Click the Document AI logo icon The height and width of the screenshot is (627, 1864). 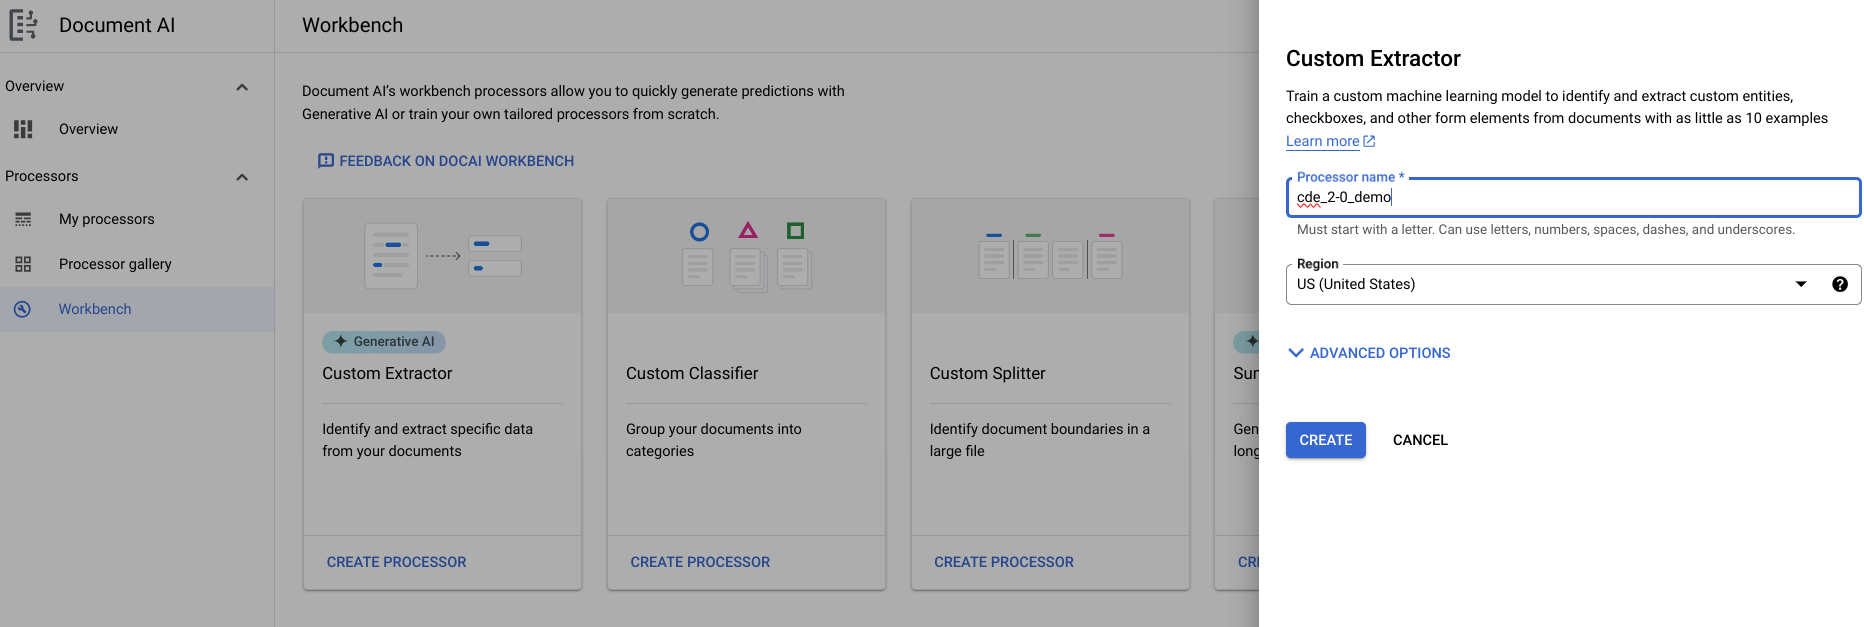(23, 25)
